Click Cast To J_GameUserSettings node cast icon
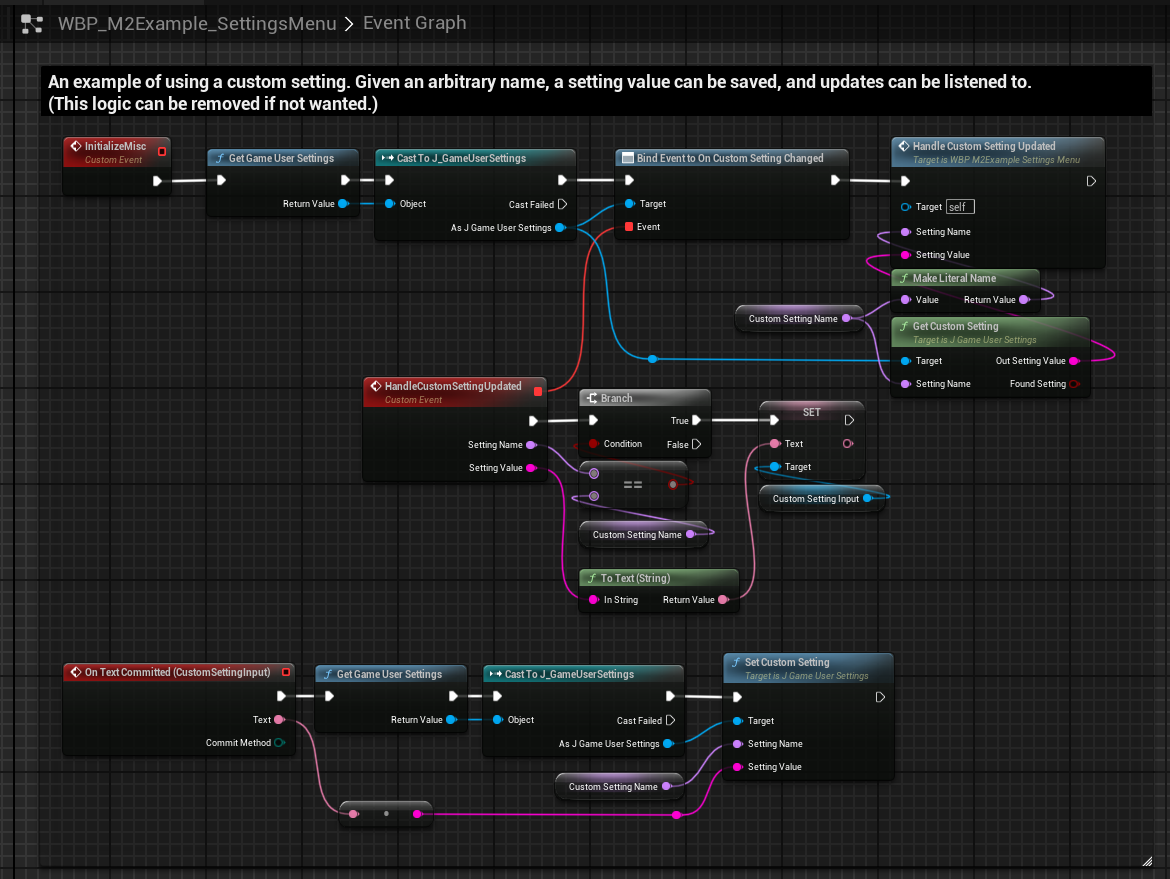 pos(387,158)
